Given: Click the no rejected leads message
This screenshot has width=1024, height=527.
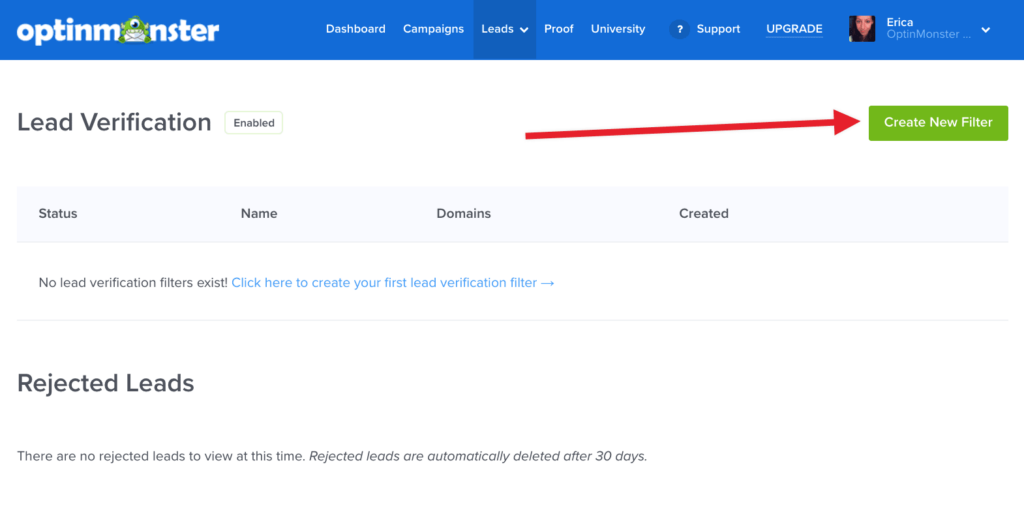Looking at the screenshot, I should (x=332, y=456).
